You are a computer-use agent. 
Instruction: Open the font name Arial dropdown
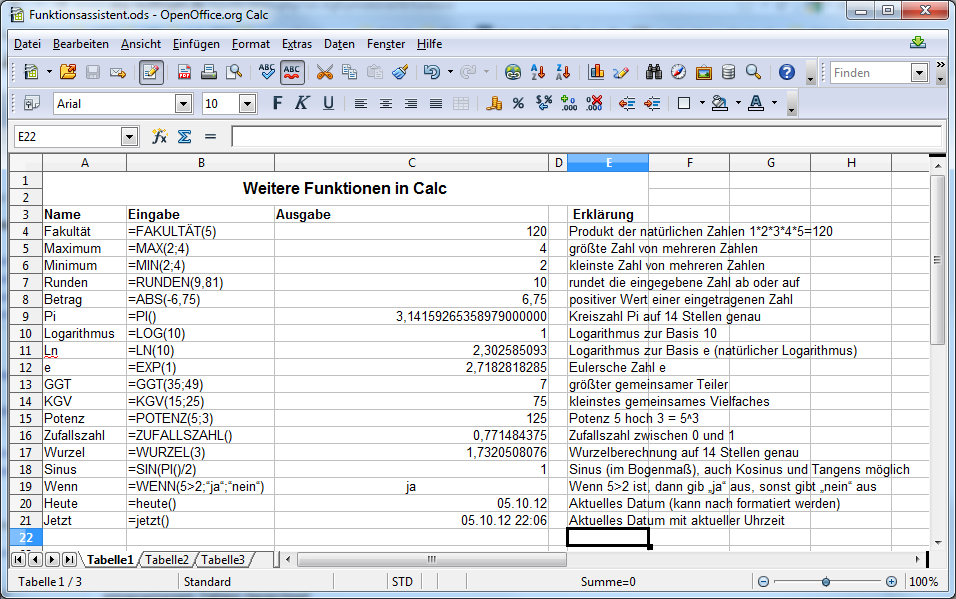pos(183,104)
